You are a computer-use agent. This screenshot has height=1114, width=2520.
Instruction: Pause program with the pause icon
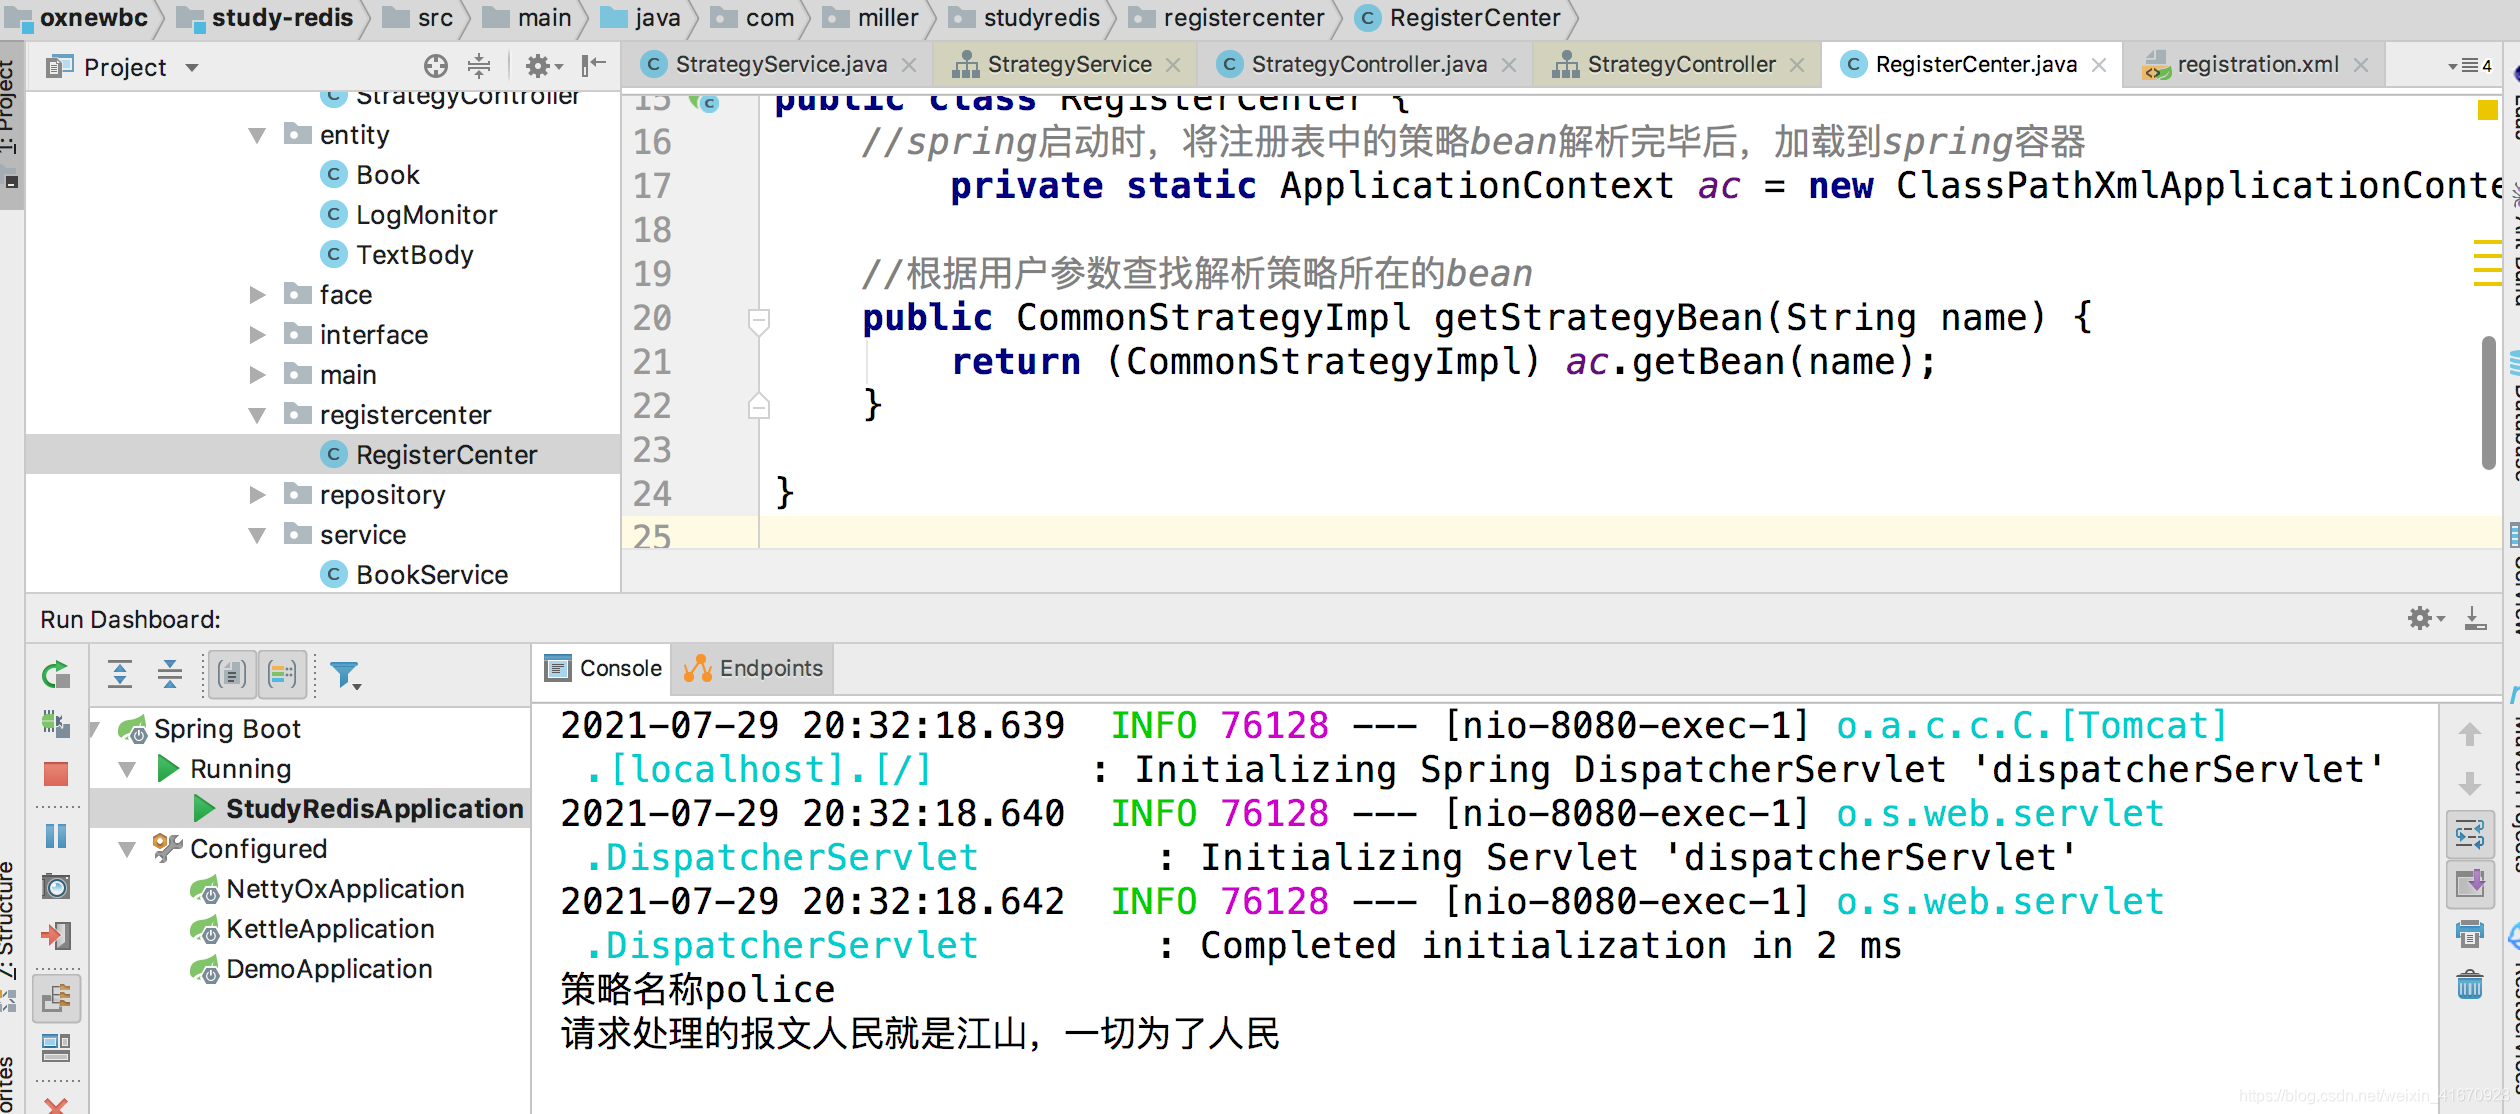pyautogui.click(x=56, y=835)
